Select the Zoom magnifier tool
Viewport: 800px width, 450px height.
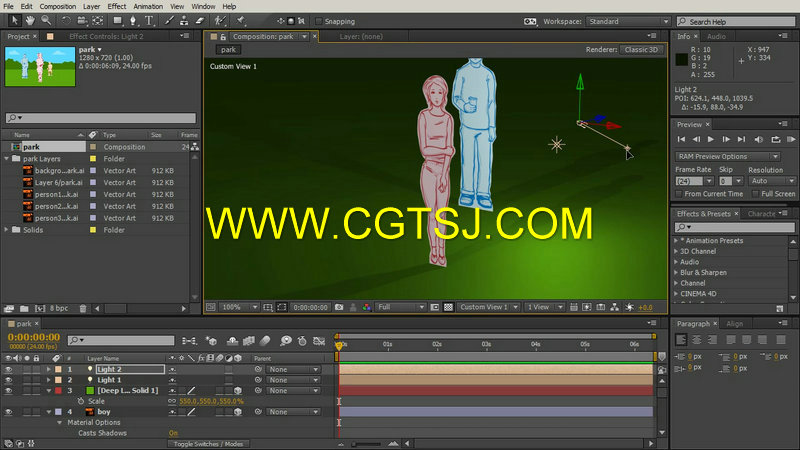(x=46, y=20)
